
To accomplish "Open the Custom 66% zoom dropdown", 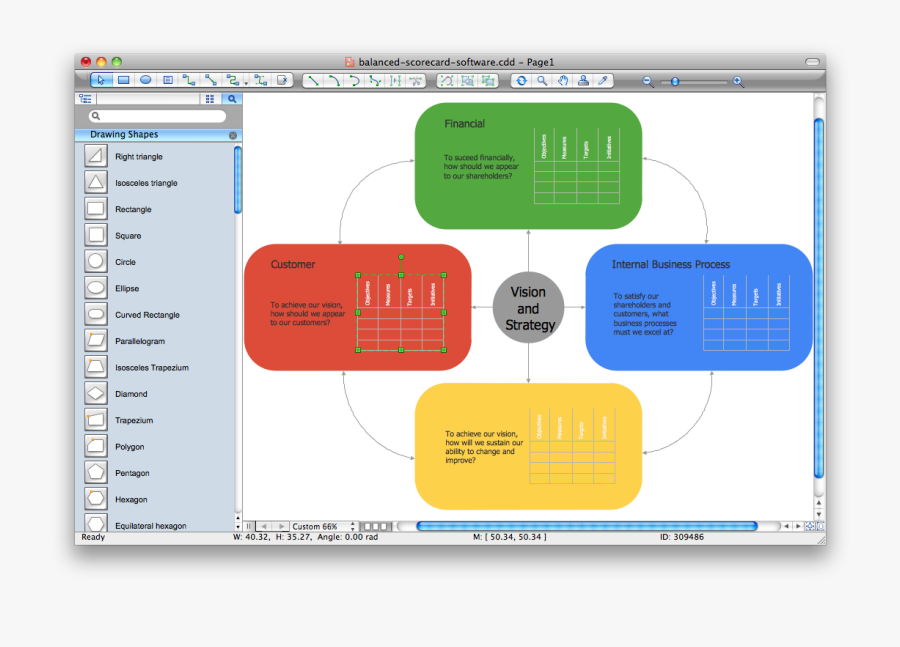I will tap(314, 525).
